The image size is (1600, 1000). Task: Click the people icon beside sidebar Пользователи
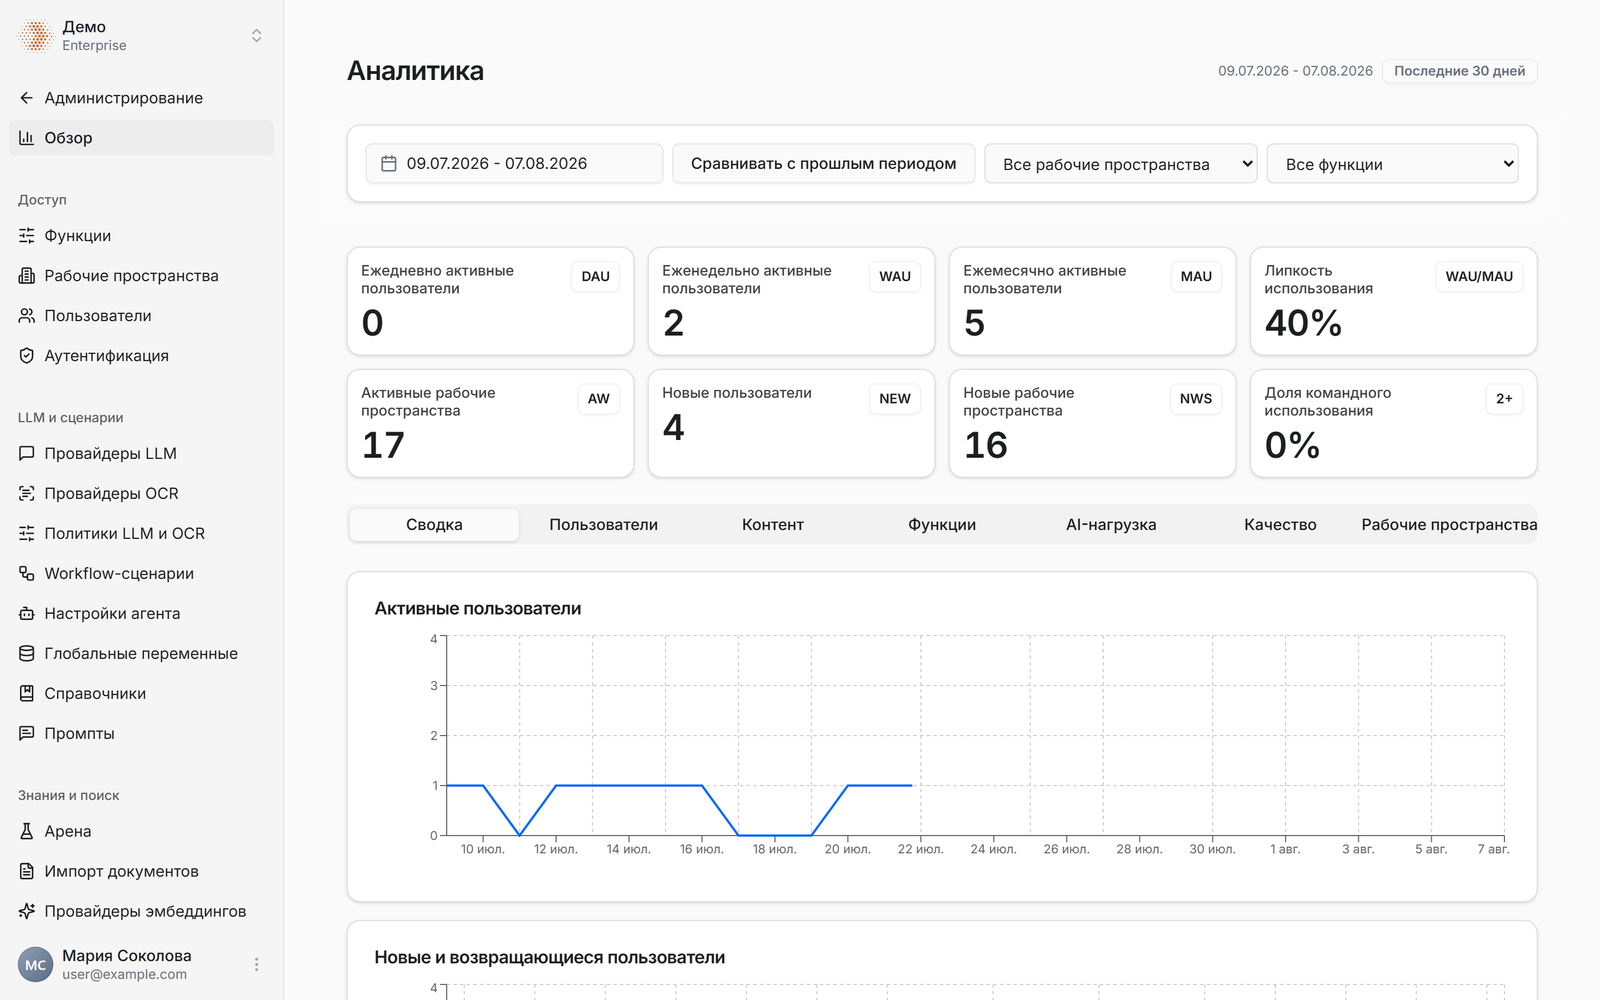27,316
